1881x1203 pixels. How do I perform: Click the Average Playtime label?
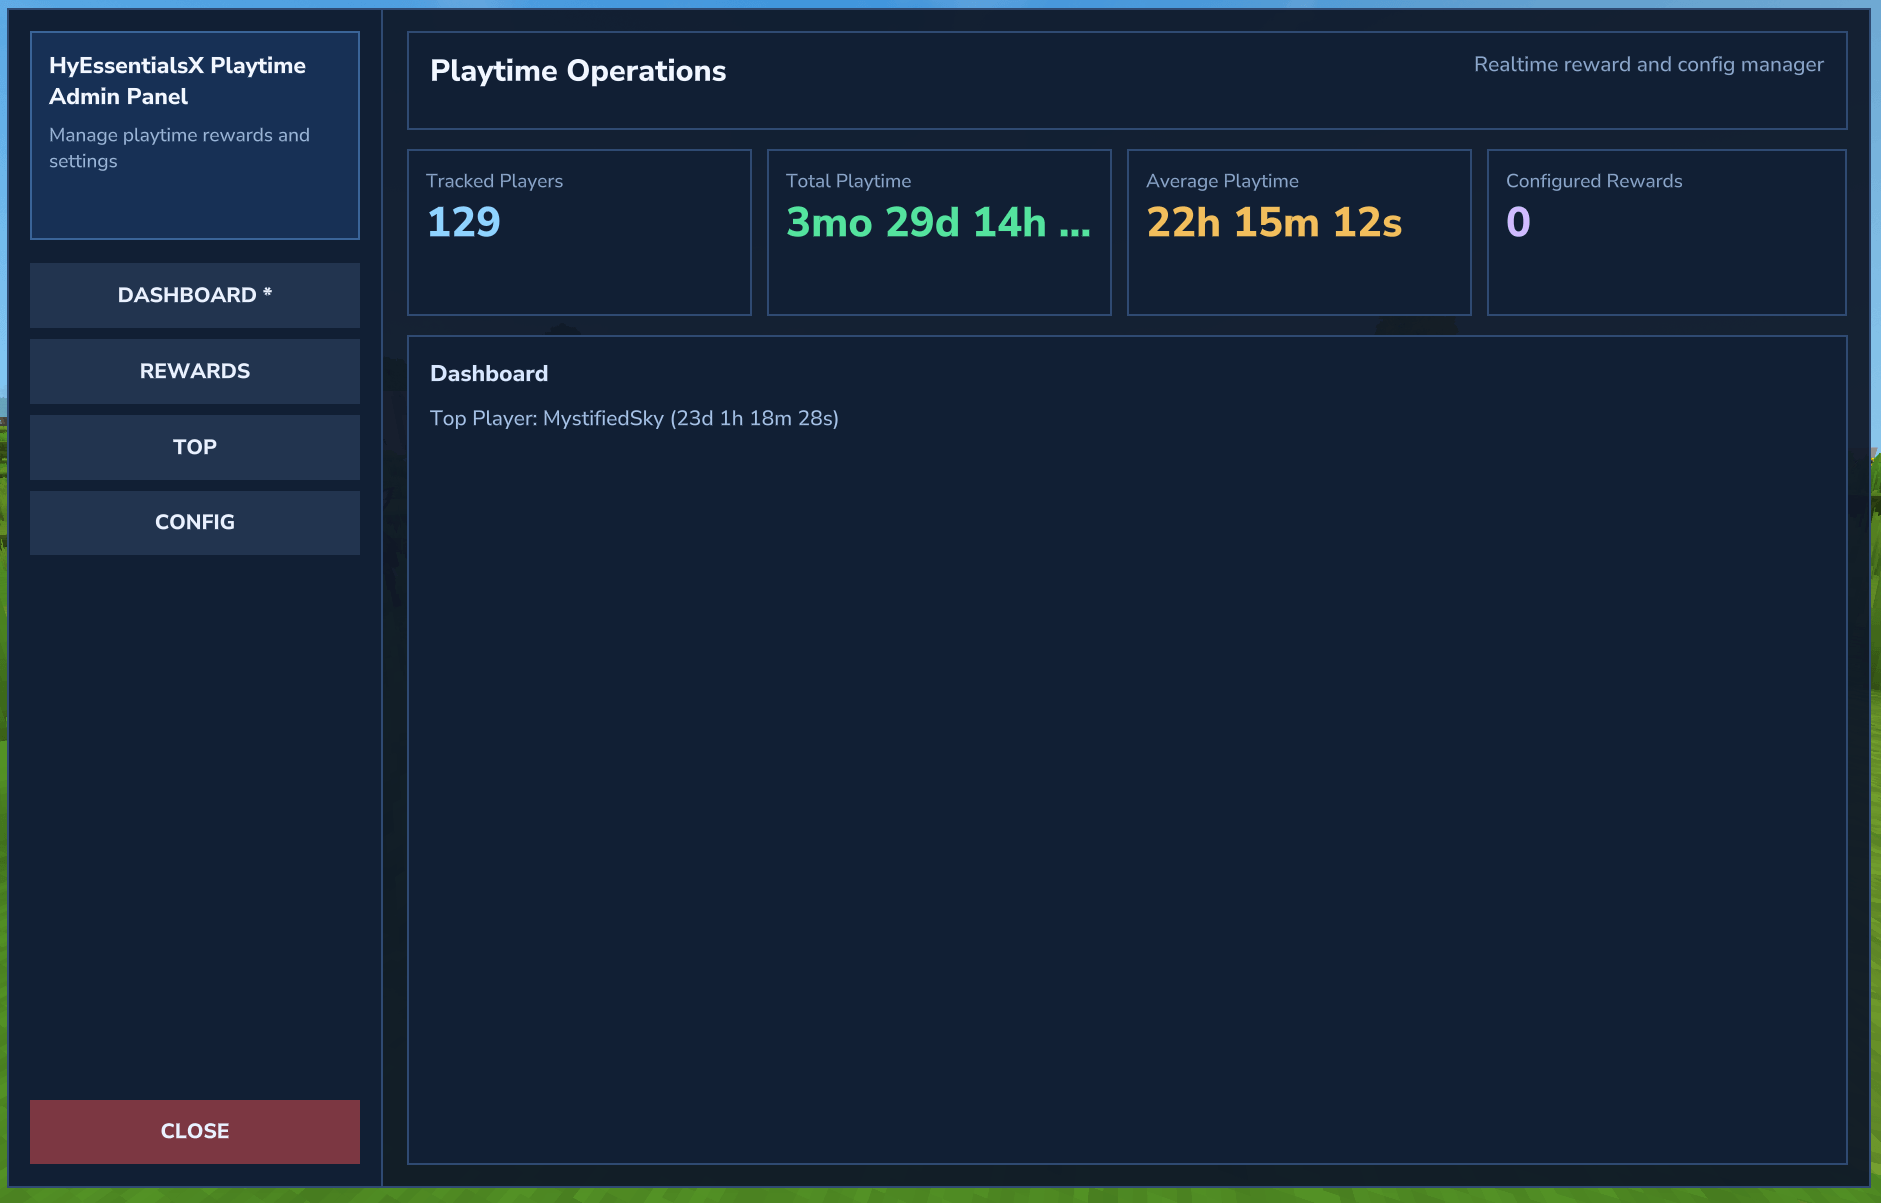tap(1222, 181)
